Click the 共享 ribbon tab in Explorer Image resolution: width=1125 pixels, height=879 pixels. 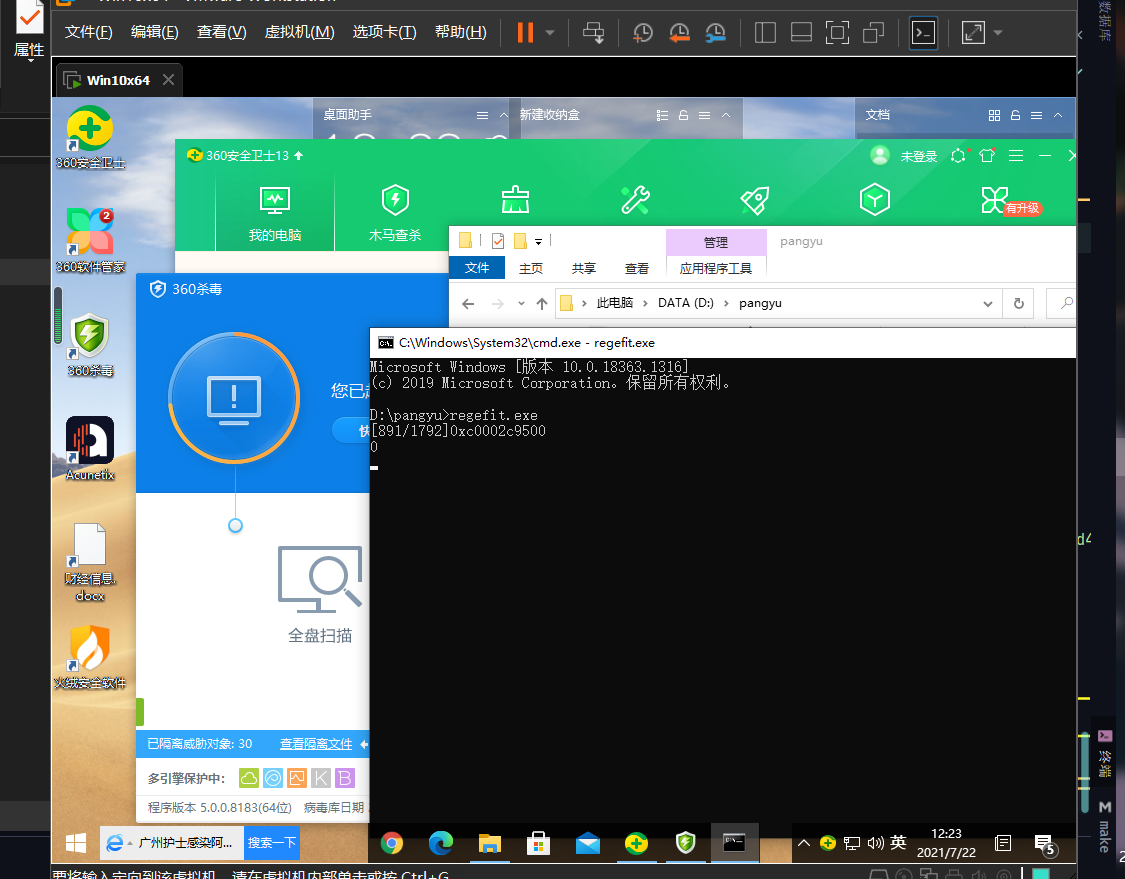[583, 268]
